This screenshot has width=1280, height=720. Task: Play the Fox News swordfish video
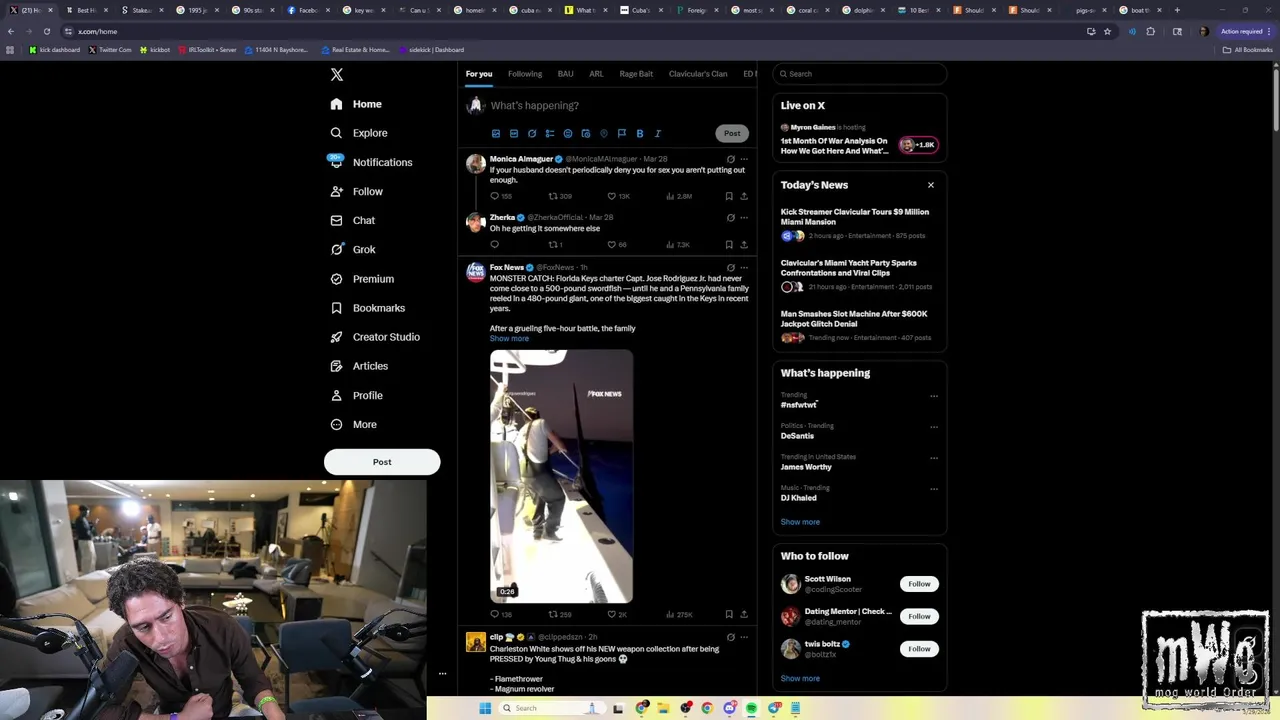pos(561,476)
